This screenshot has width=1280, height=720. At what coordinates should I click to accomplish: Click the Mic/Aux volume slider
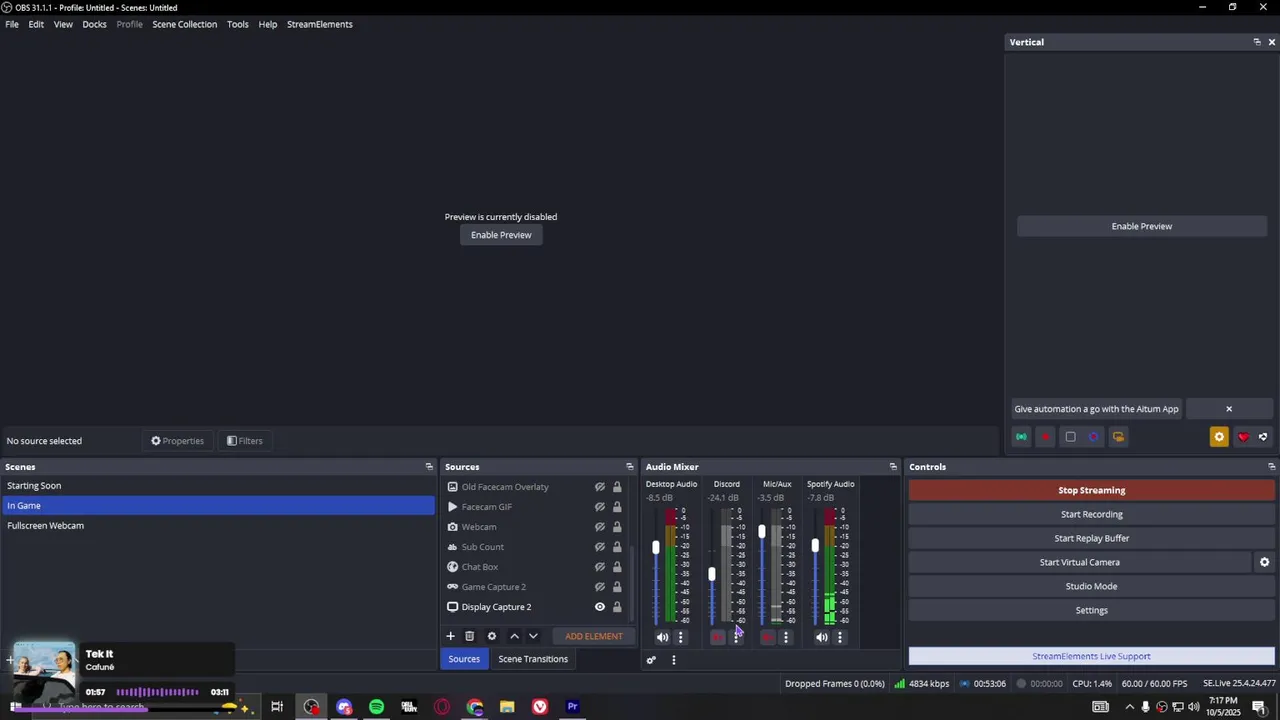pos(762,531)
